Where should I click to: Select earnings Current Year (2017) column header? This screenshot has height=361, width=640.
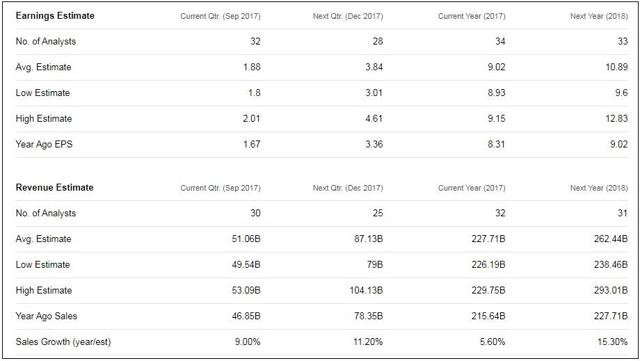coord(471,16)
